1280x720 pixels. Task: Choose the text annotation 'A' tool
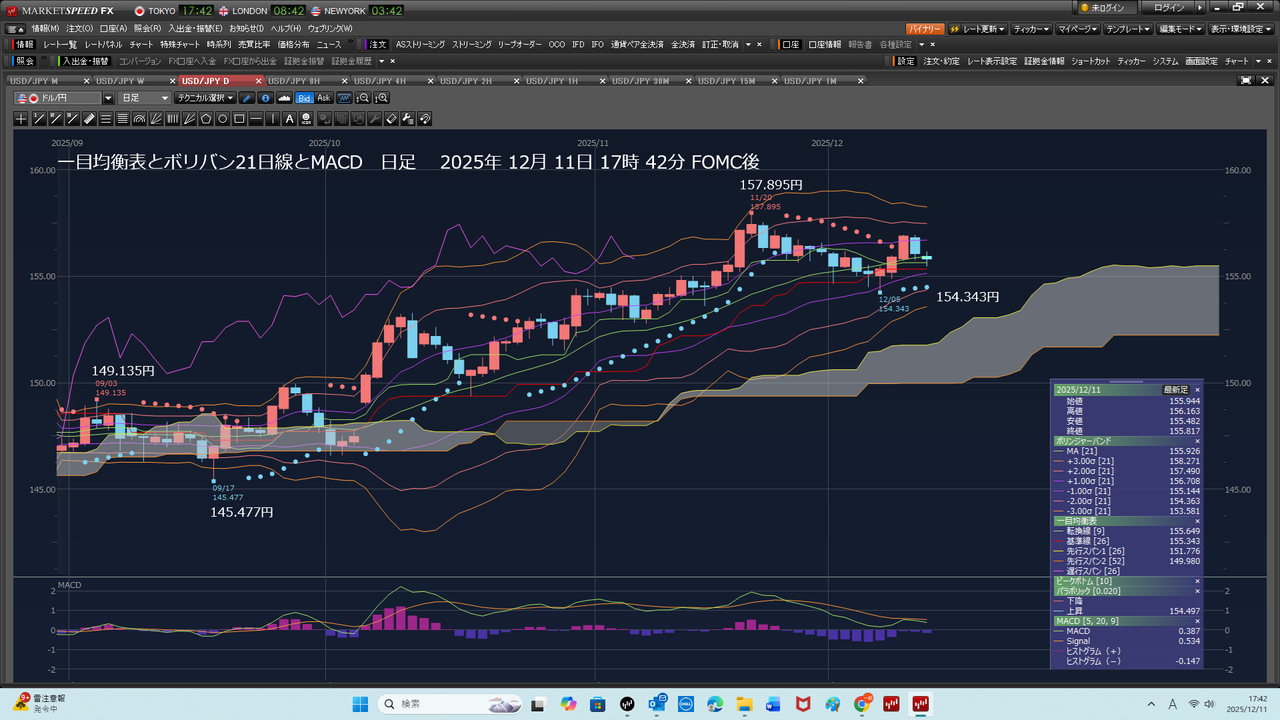[290, 119]
